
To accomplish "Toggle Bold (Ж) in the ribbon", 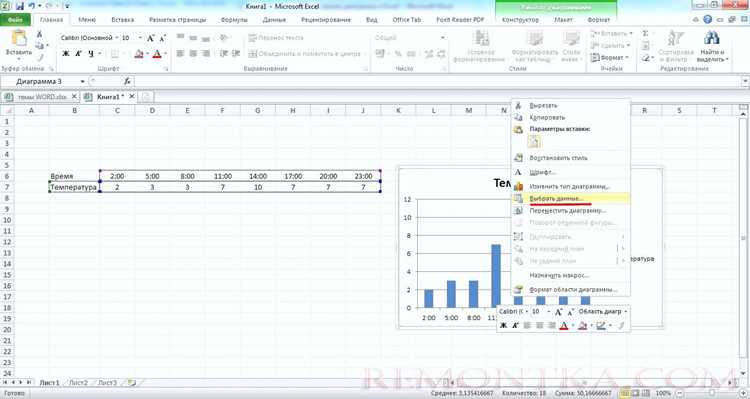I will (66, 54).
